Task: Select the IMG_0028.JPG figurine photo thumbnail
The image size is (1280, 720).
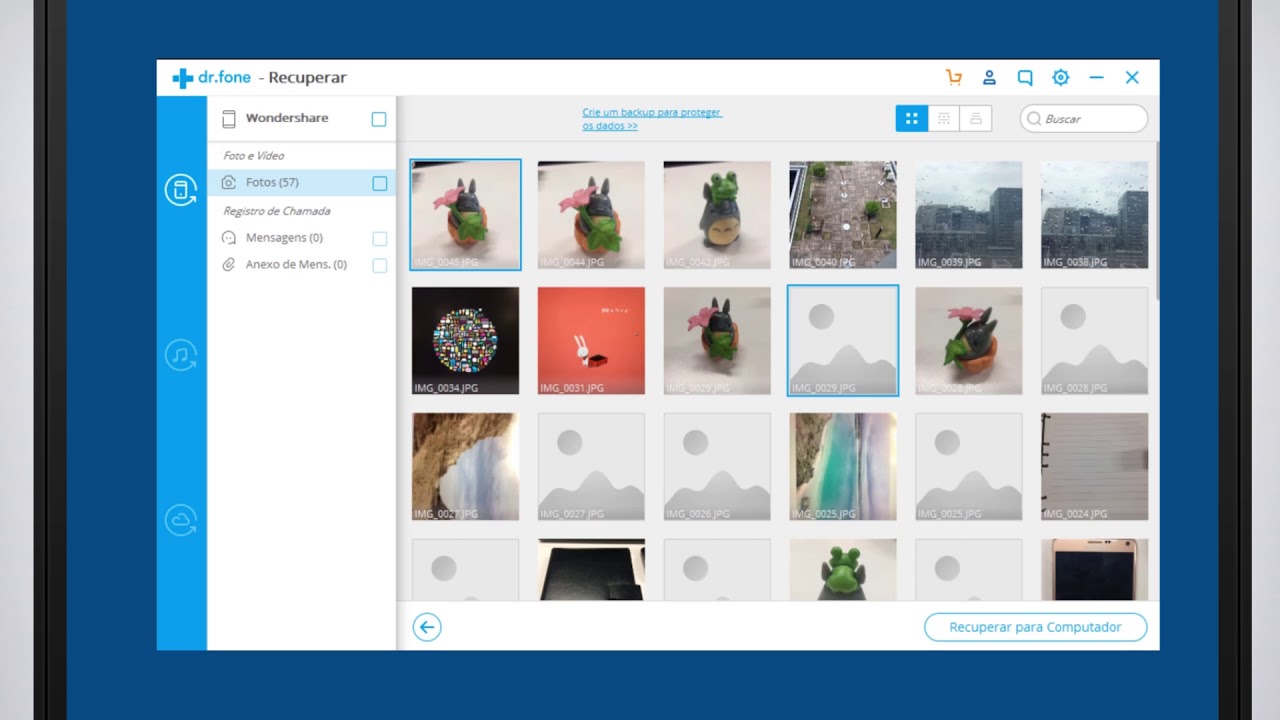Action: coord(969,341)
